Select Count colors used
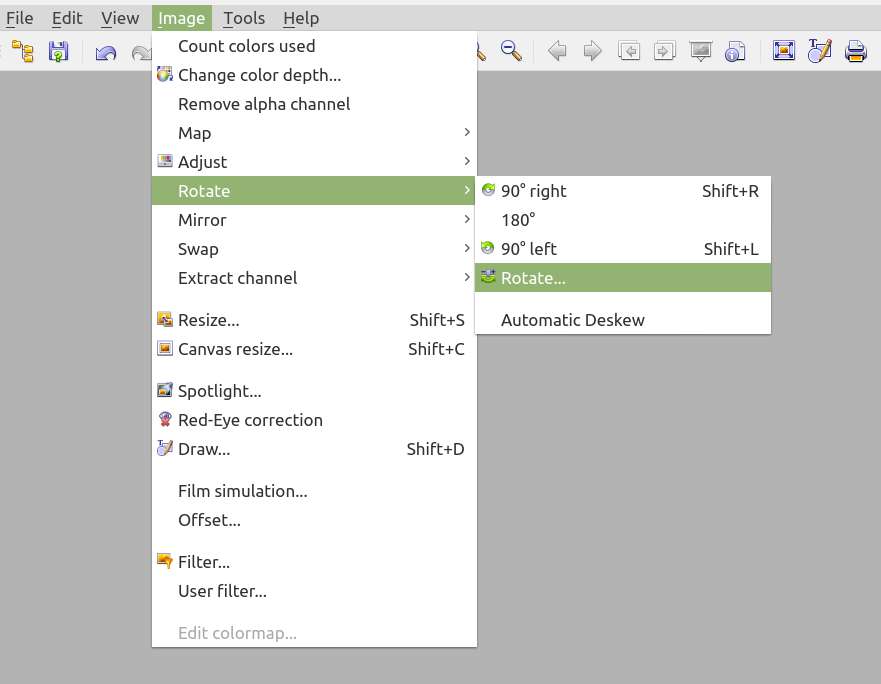 point(314,46)
